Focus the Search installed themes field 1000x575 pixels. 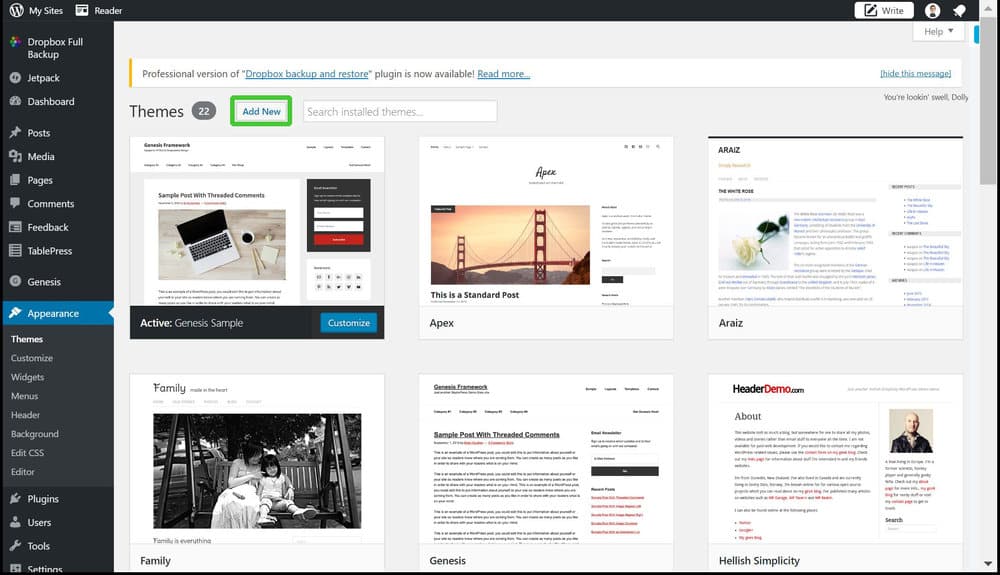(400, 112)
